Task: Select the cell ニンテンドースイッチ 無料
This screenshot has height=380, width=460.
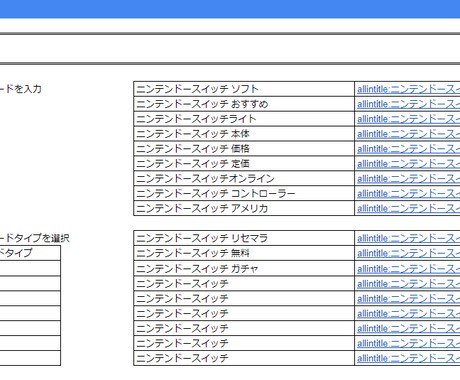Action: tap(244, 253)
